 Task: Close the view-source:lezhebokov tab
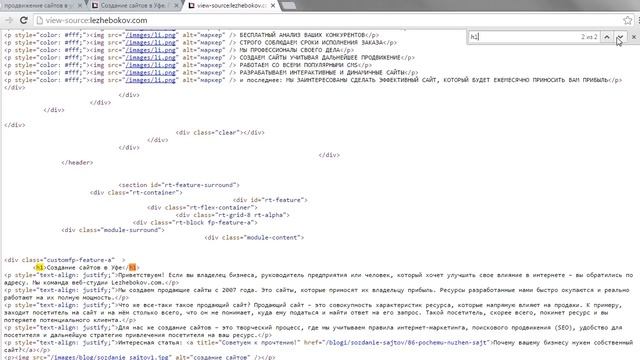click(x=273, y=6)
